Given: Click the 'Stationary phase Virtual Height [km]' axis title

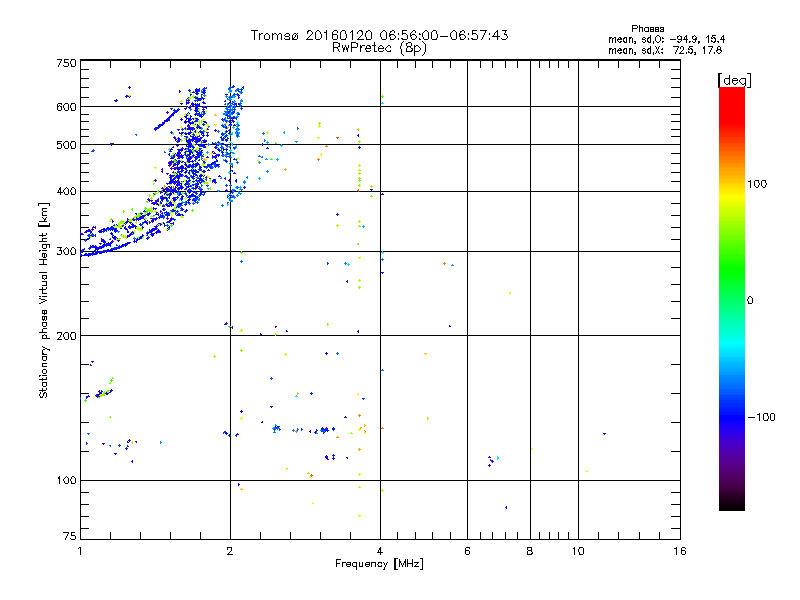Looking at the screenshot, I should pyautogui.click(x=43, y=300).
